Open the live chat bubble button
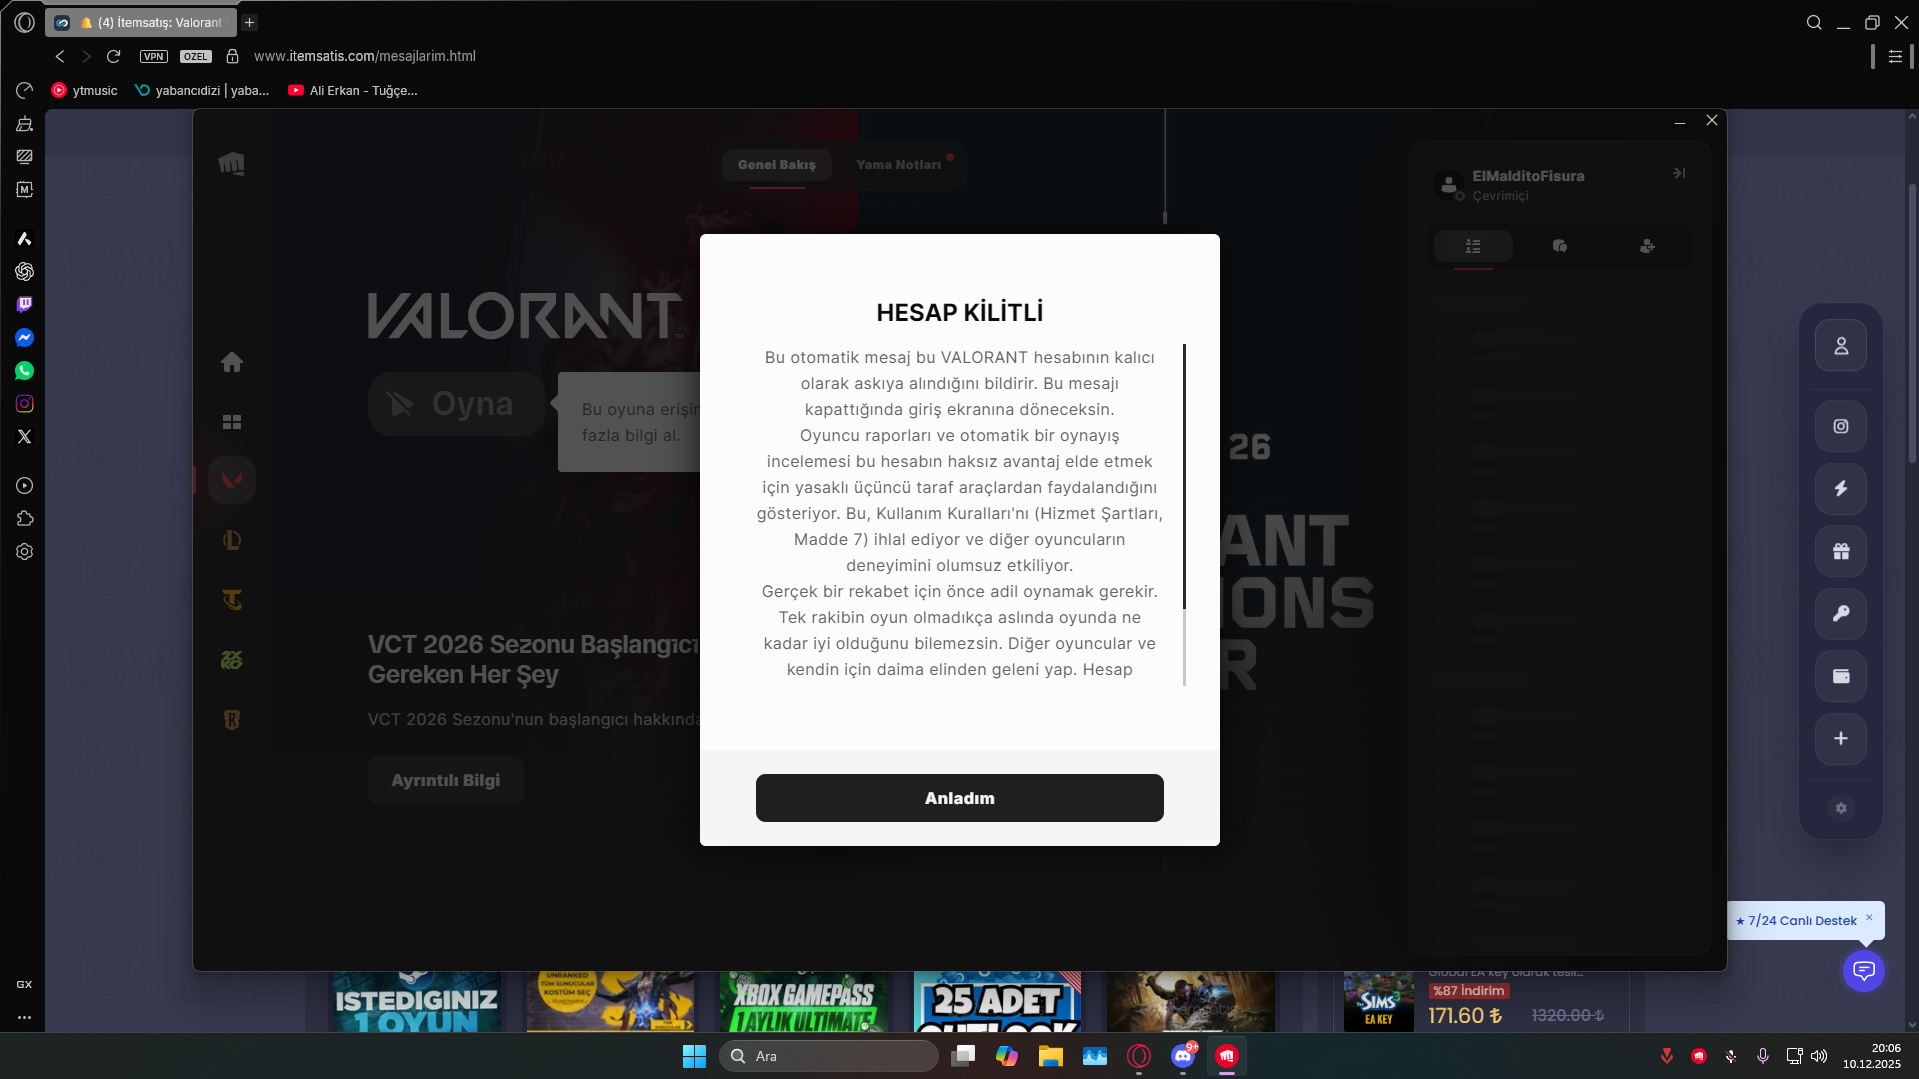This screenshot has height=1079, width=1919. point(1864,971)
